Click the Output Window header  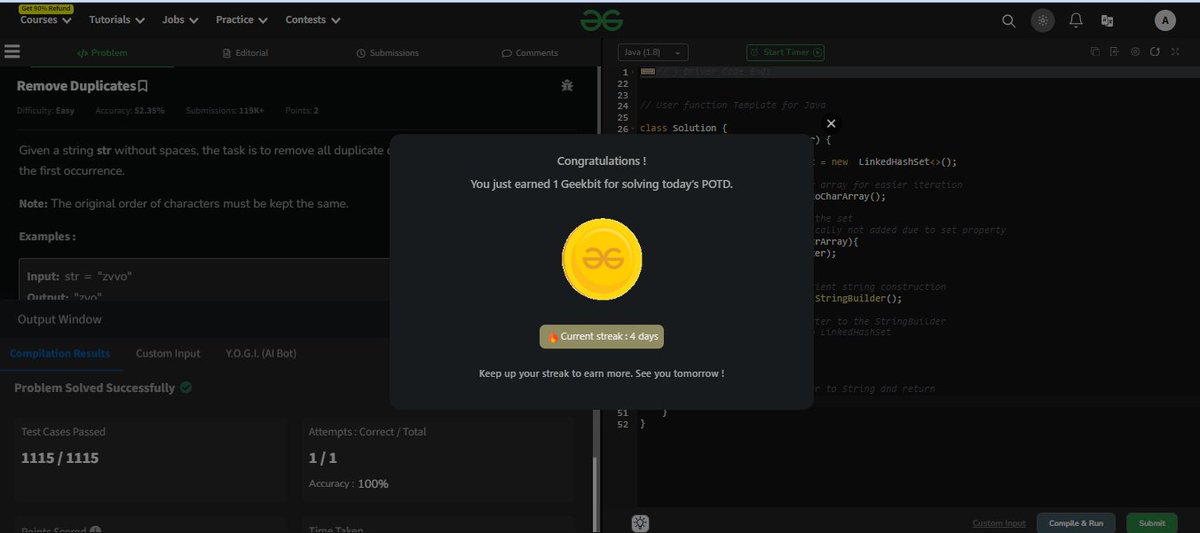point(60,319)
